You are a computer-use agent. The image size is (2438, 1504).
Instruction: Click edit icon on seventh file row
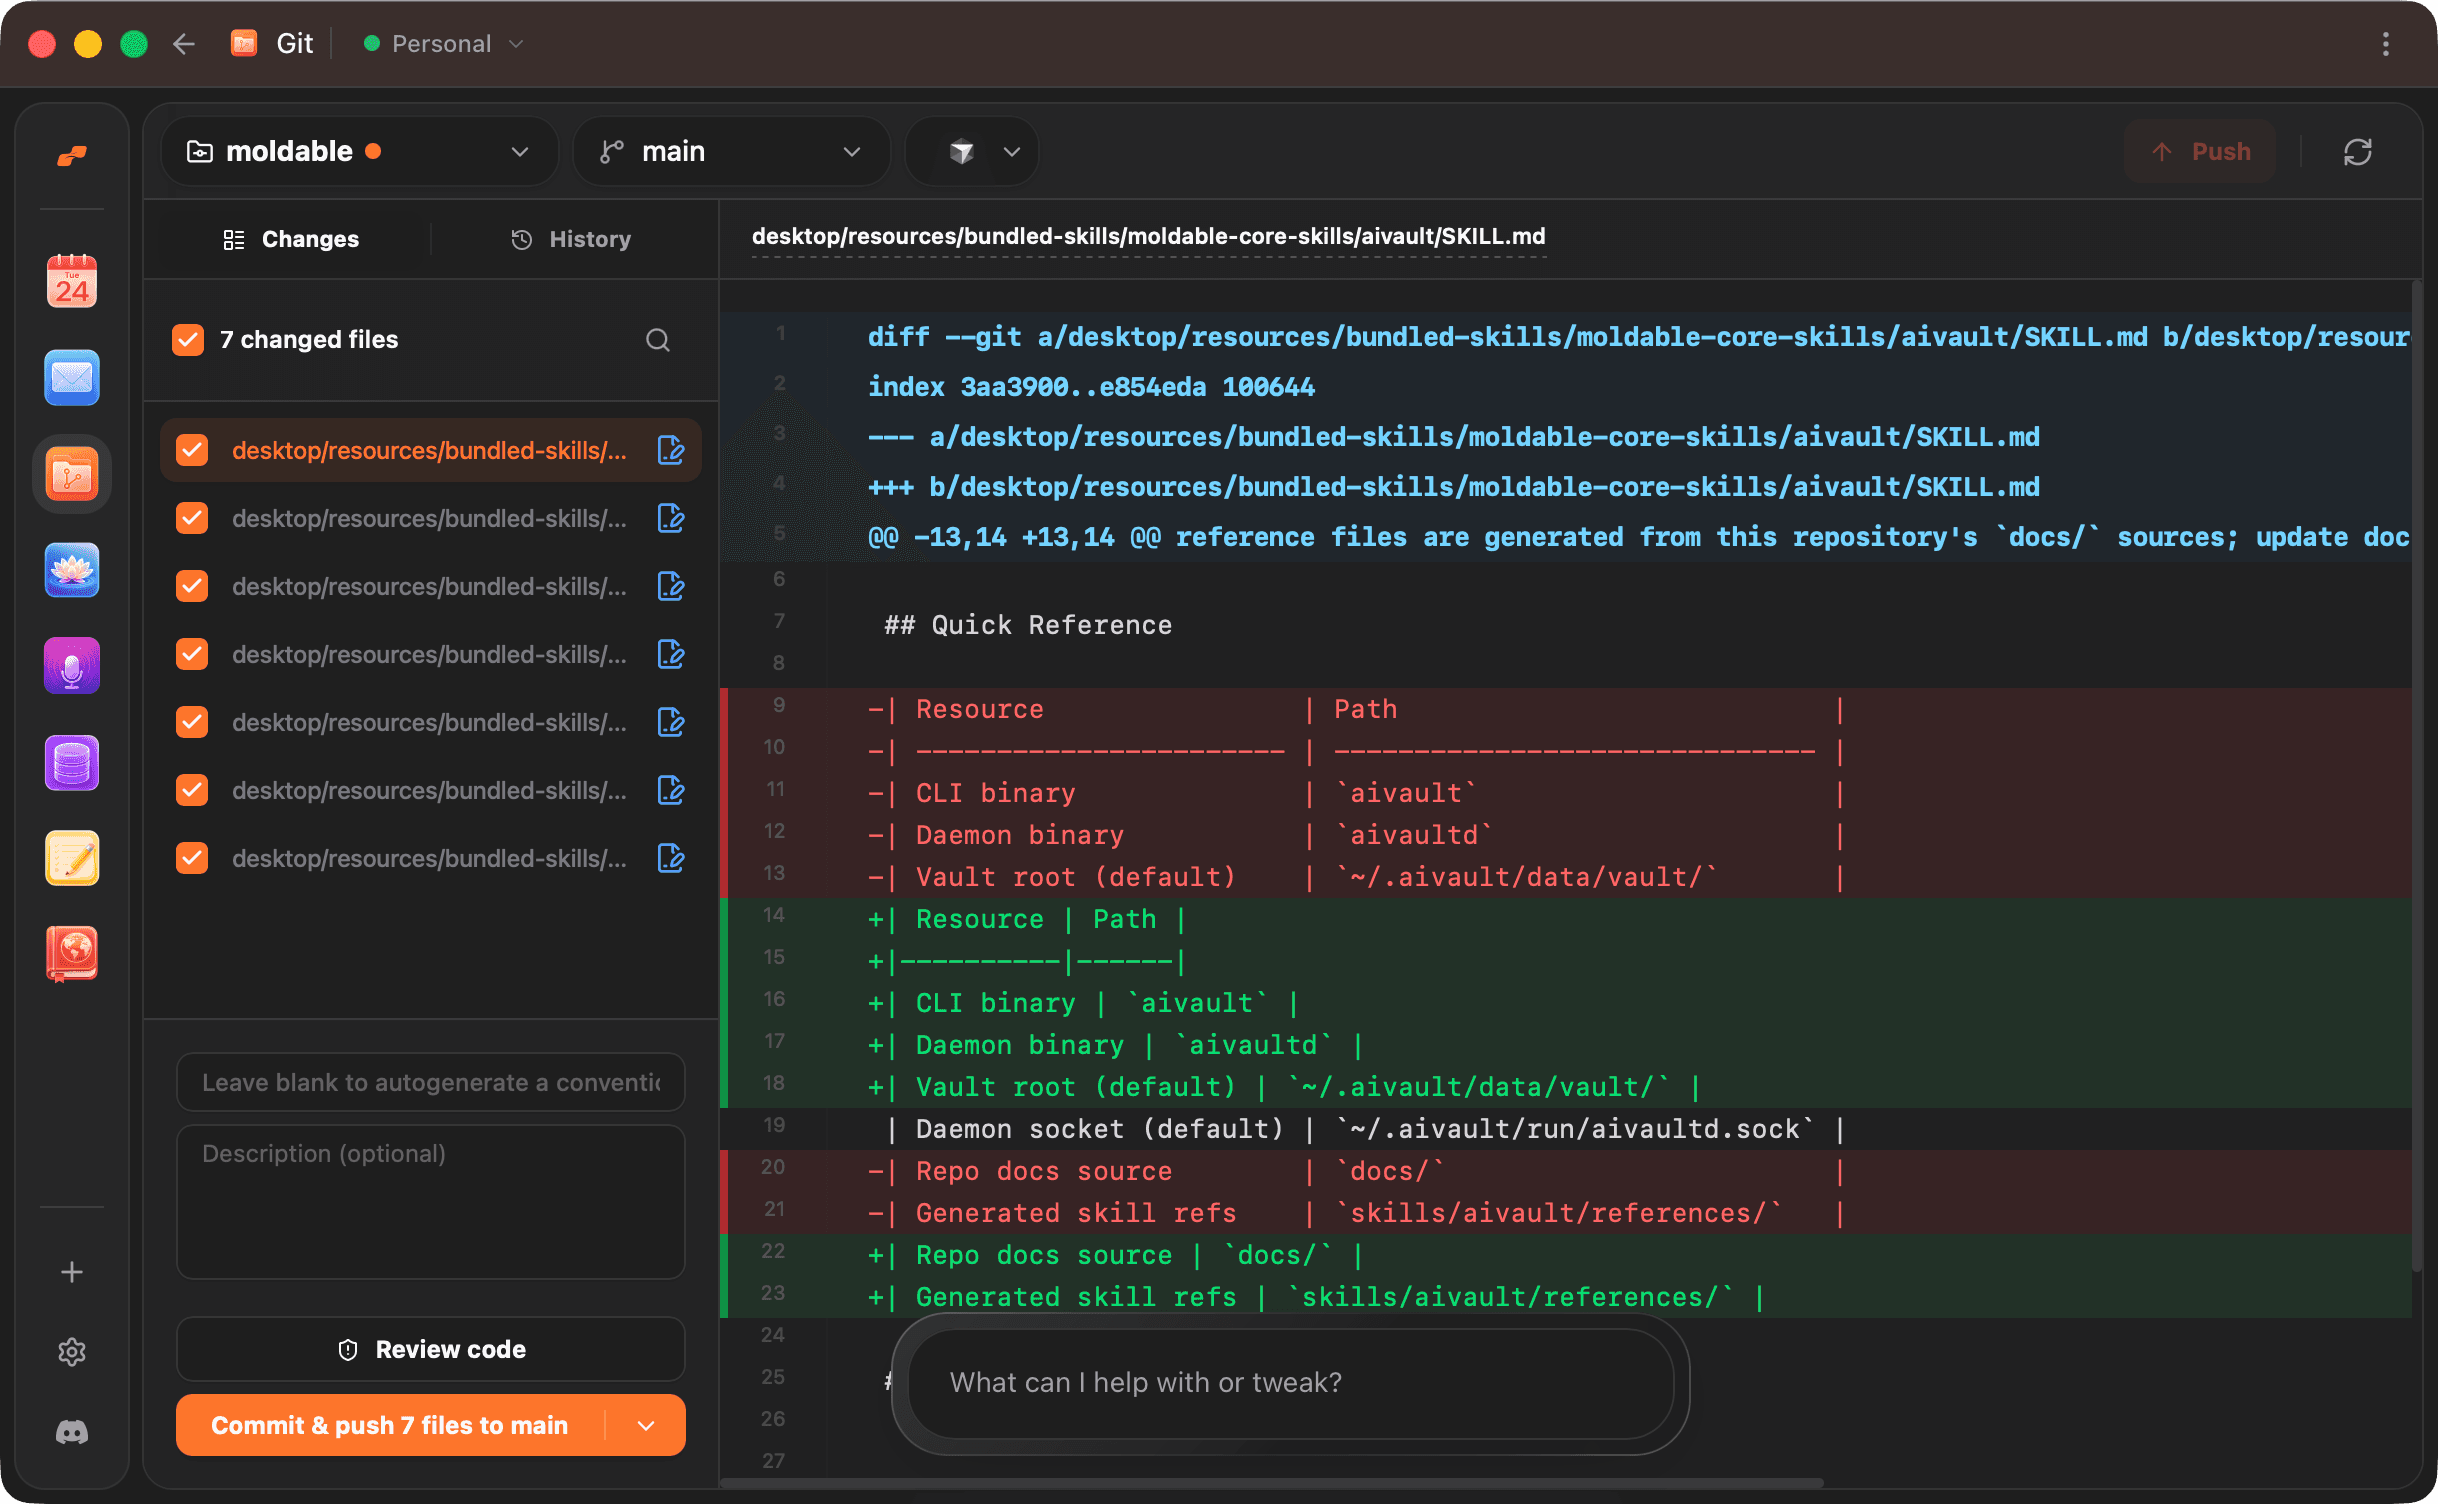pyautogui.click(x=671, y=858)
